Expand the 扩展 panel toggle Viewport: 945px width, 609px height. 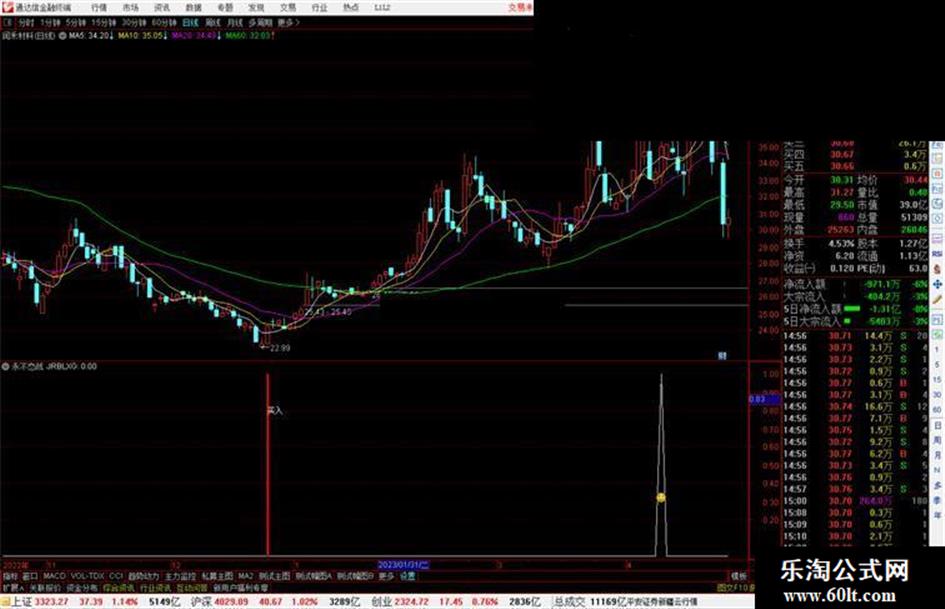13,587
